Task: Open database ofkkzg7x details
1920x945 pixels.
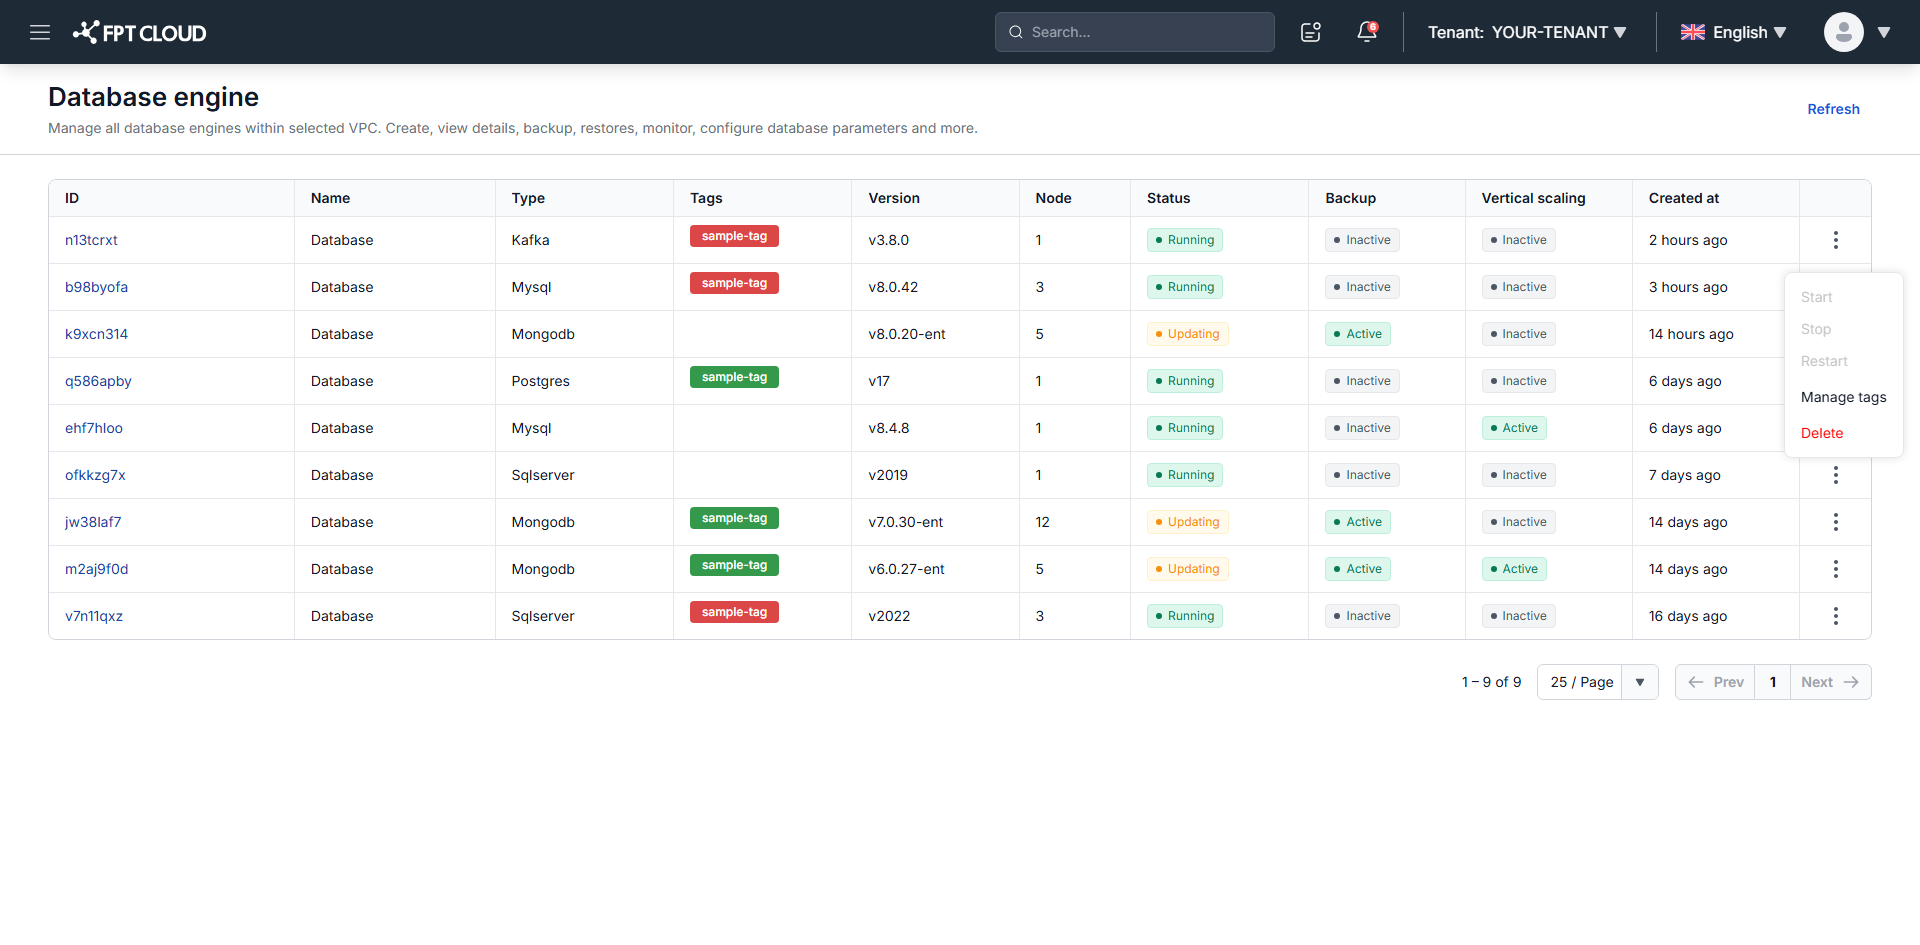Action: pos(95,475)
